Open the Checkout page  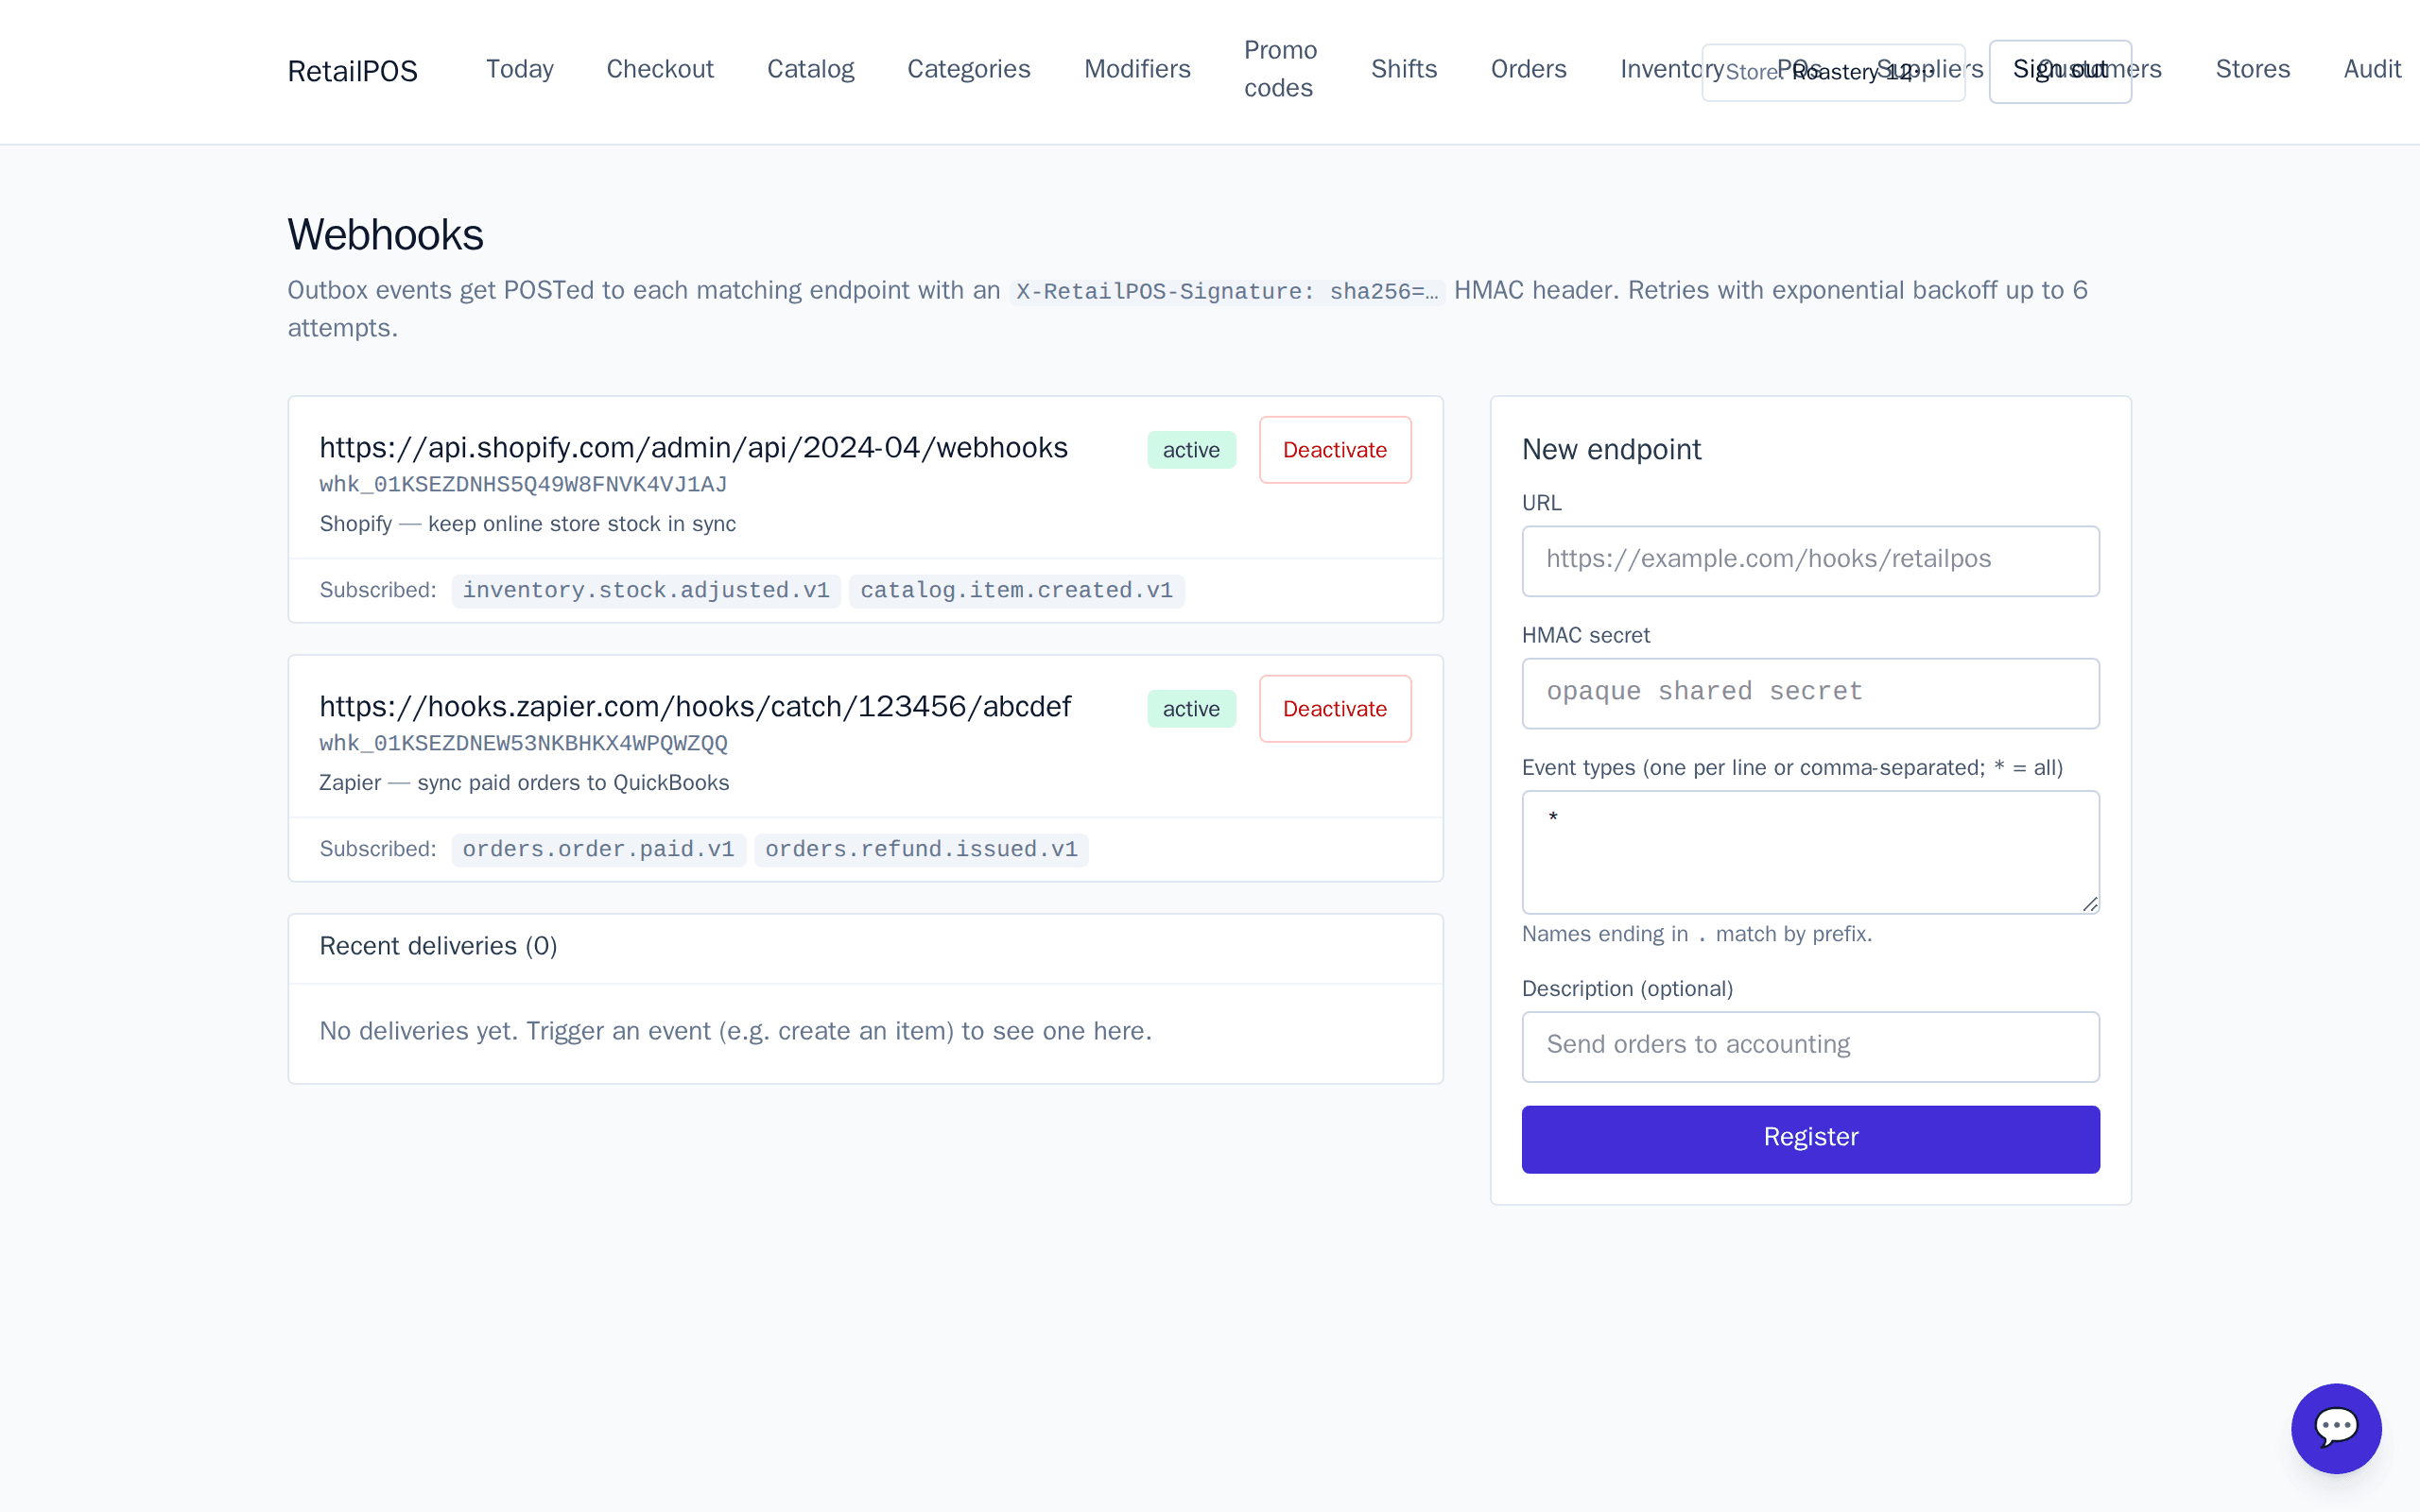[x=660, y=69]
